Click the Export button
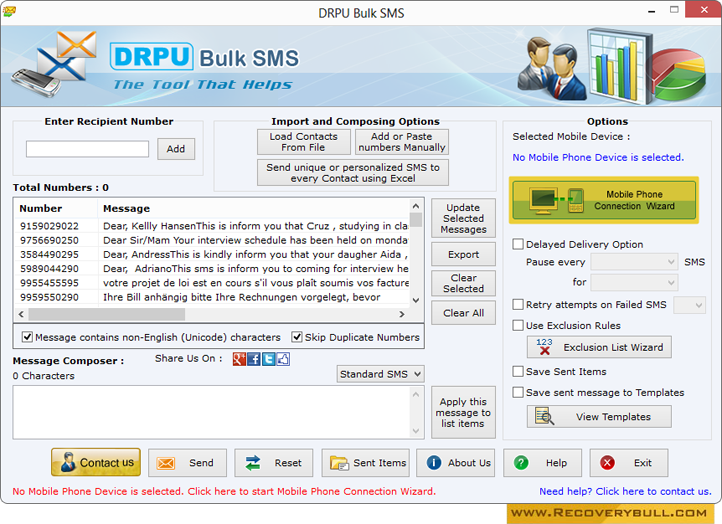This screenshot has width=722, height=524. pyautogui.click(x=463, y=254)
